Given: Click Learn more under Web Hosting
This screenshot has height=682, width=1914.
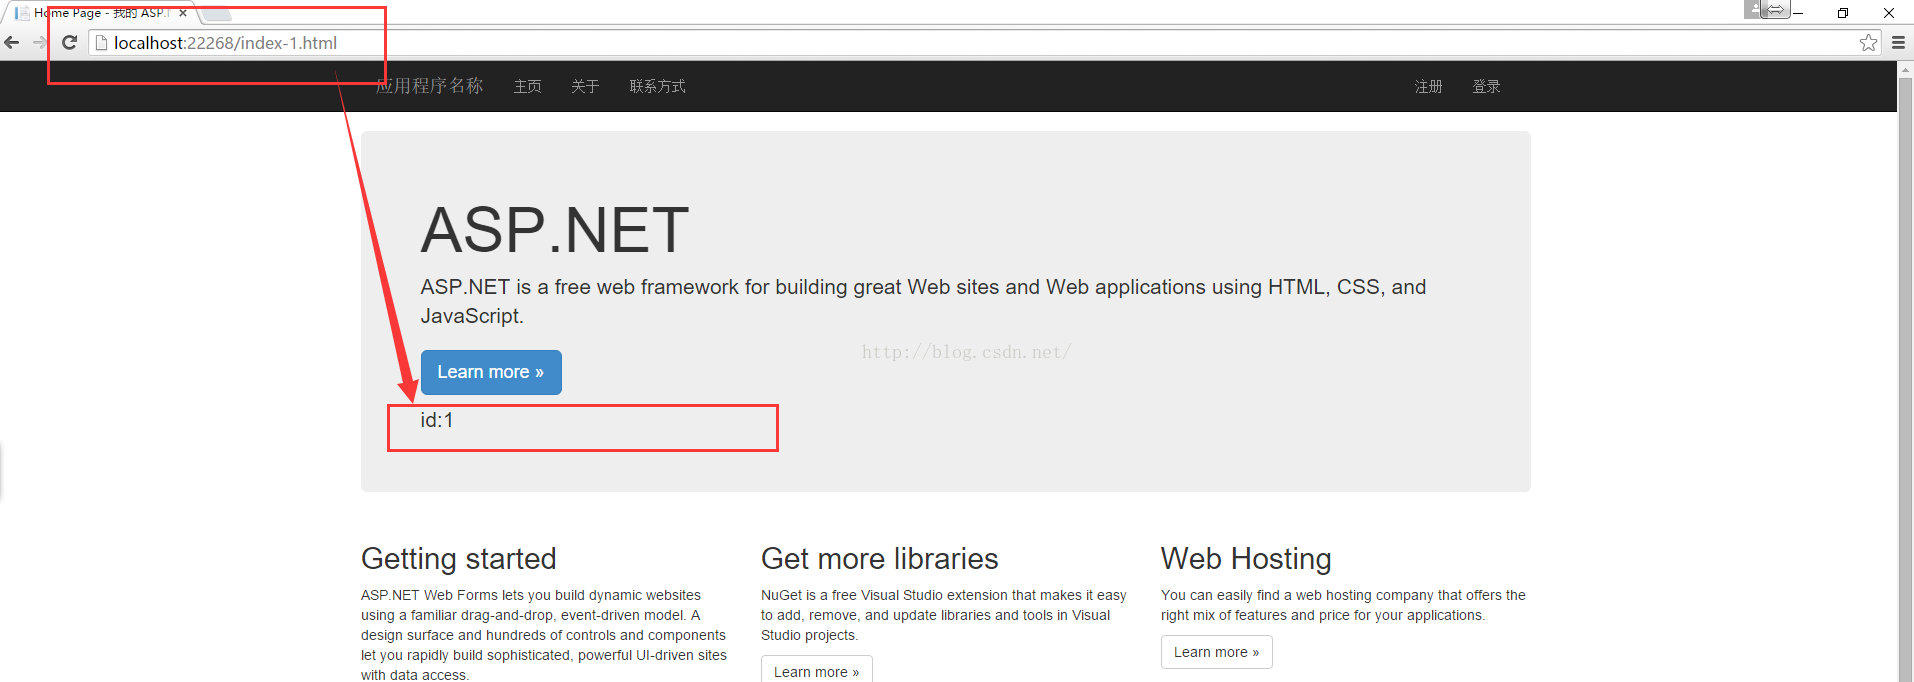Looking at the screenshot, I should [x=1216, y=652].
